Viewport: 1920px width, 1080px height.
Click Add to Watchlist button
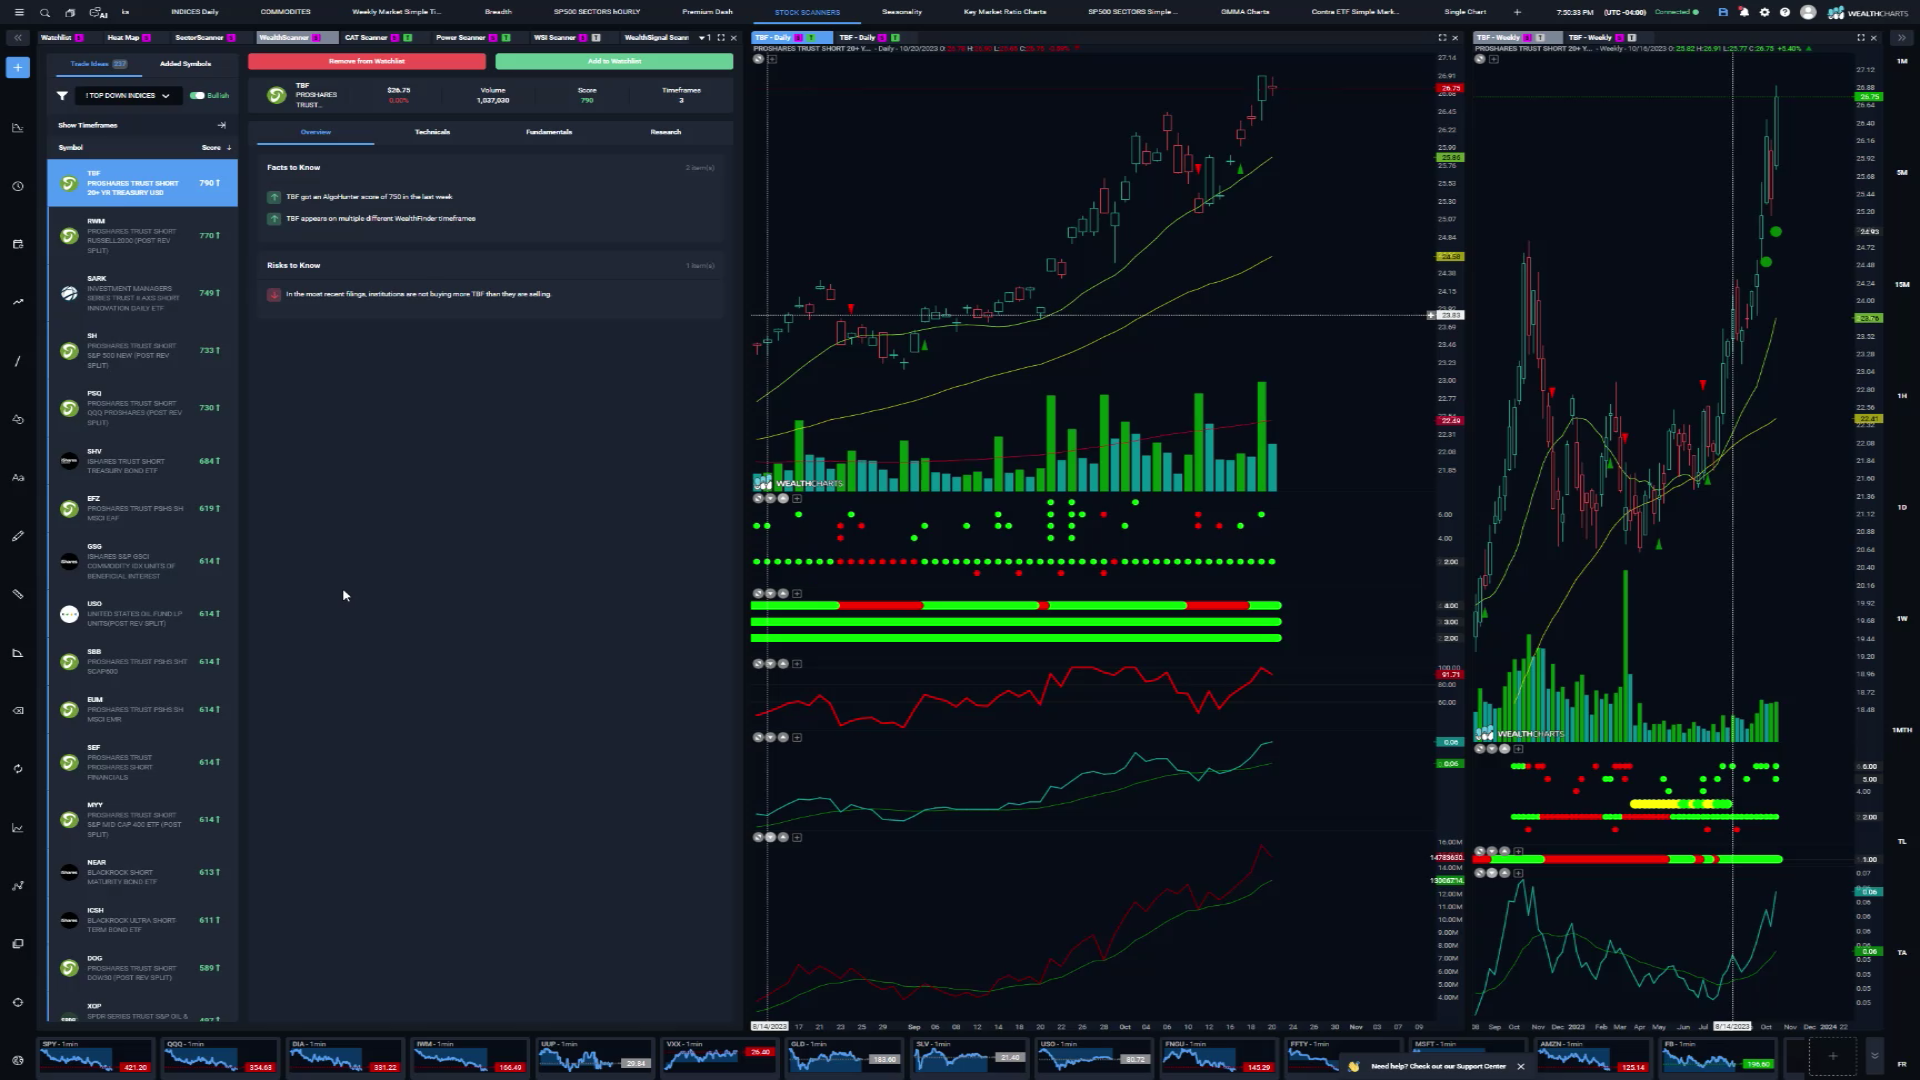click(614, 61)
